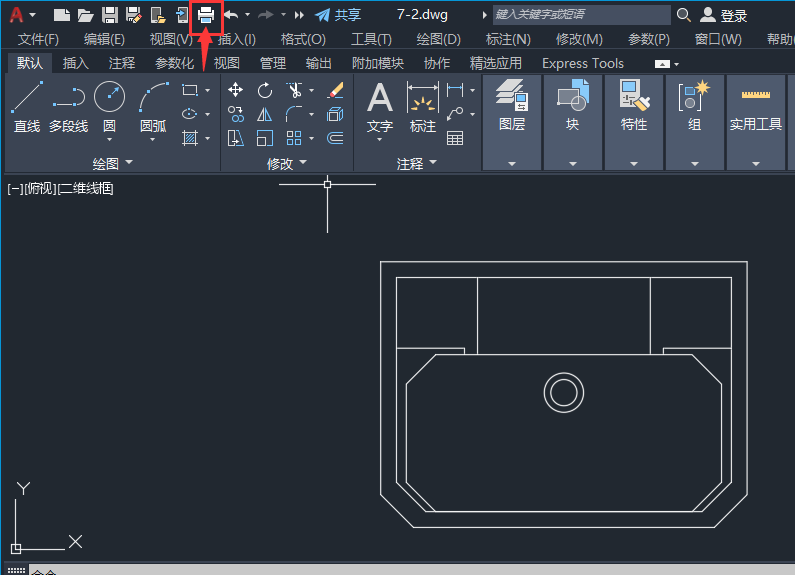Open the Layers (图层) panel button
This screenshot has width=795, height=575.
click(x=512, y=106)
